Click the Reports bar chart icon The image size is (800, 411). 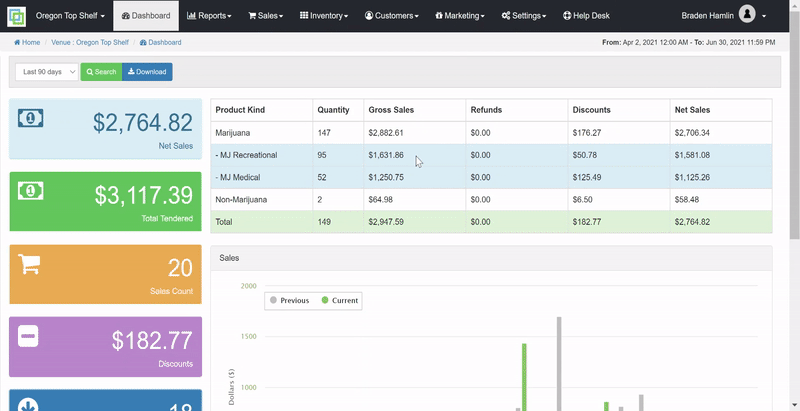[x=191, y=16]
